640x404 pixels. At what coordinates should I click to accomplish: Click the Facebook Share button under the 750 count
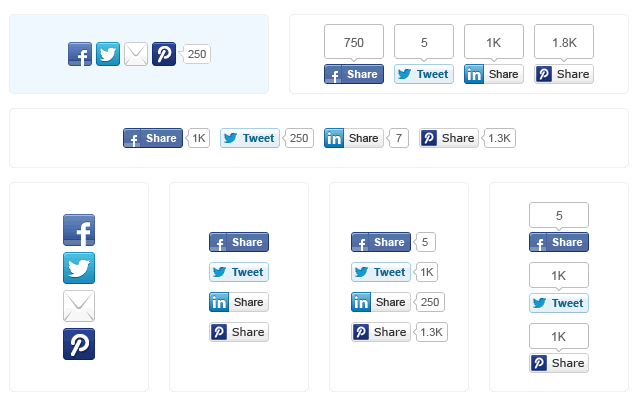tap(354, 74)
